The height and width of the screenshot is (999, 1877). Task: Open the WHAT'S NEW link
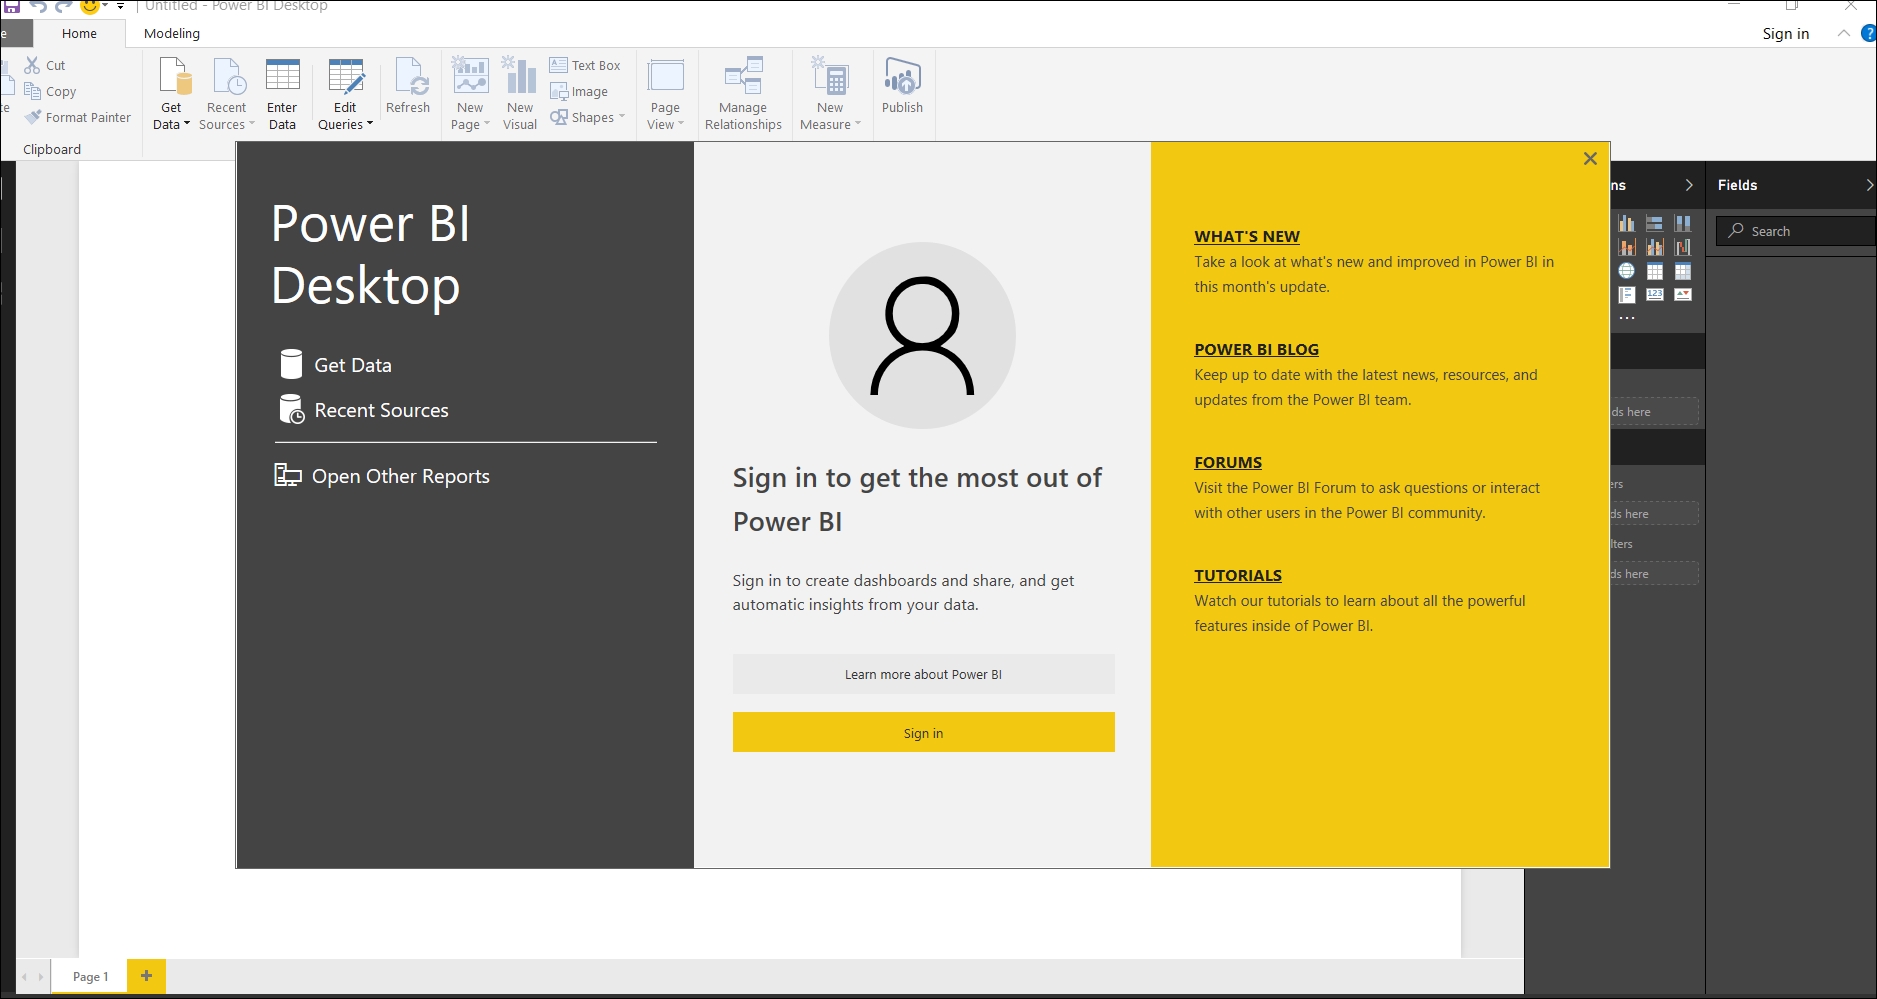coord(1246,237)
